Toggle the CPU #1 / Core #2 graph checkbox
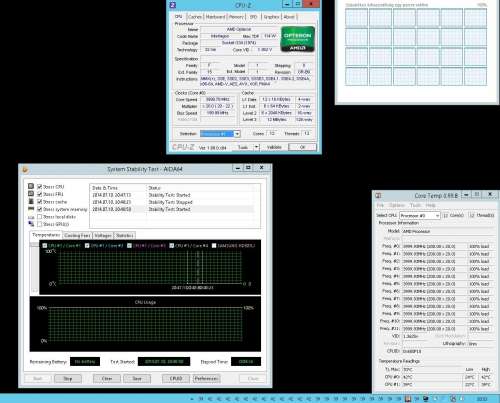Screen dimensions: 500x403 (x=87, y=246)
